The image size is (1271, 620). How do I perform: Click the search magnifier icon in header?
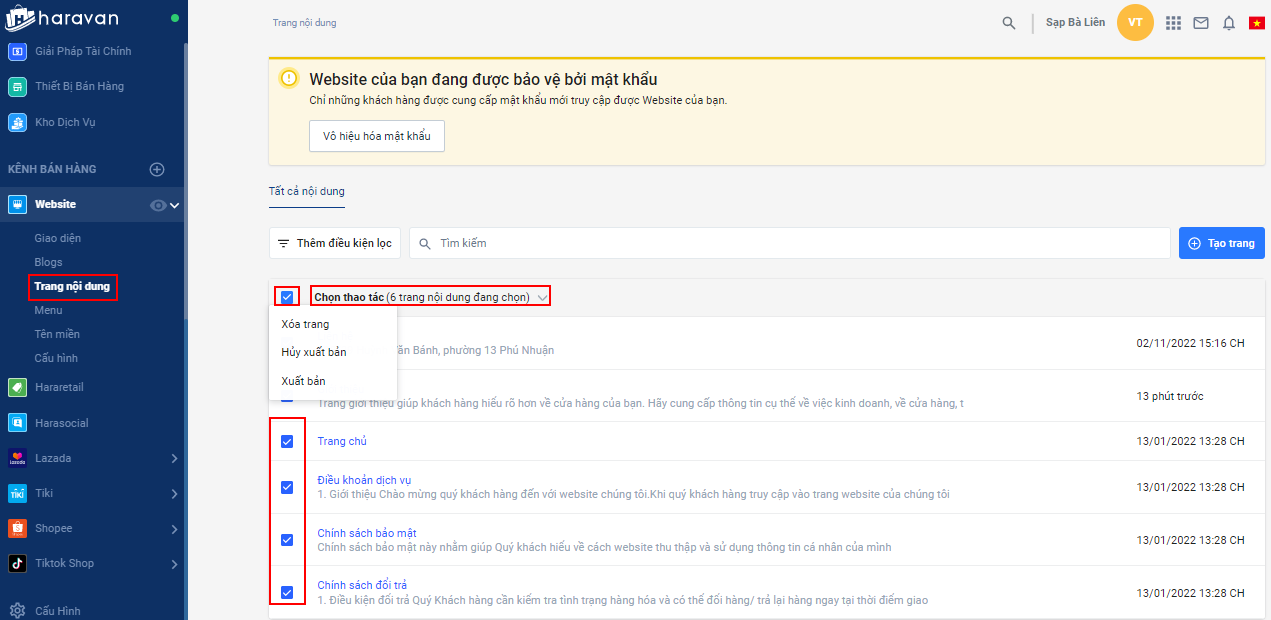[x=1009, y=23]
